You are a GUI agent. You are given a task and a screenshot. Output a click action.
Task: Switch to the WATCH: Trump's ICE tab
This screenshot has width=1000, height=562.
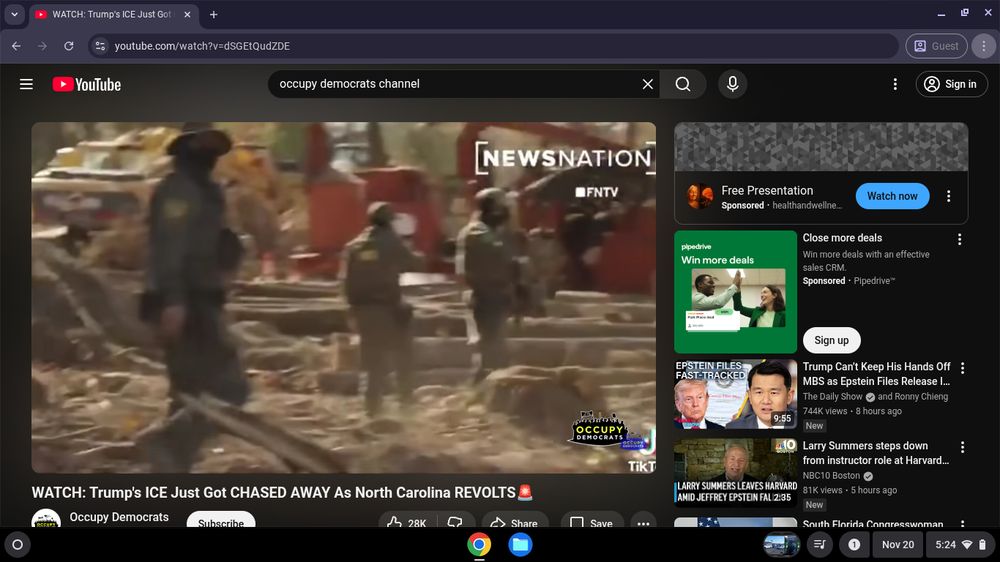[x=113, y=14]
